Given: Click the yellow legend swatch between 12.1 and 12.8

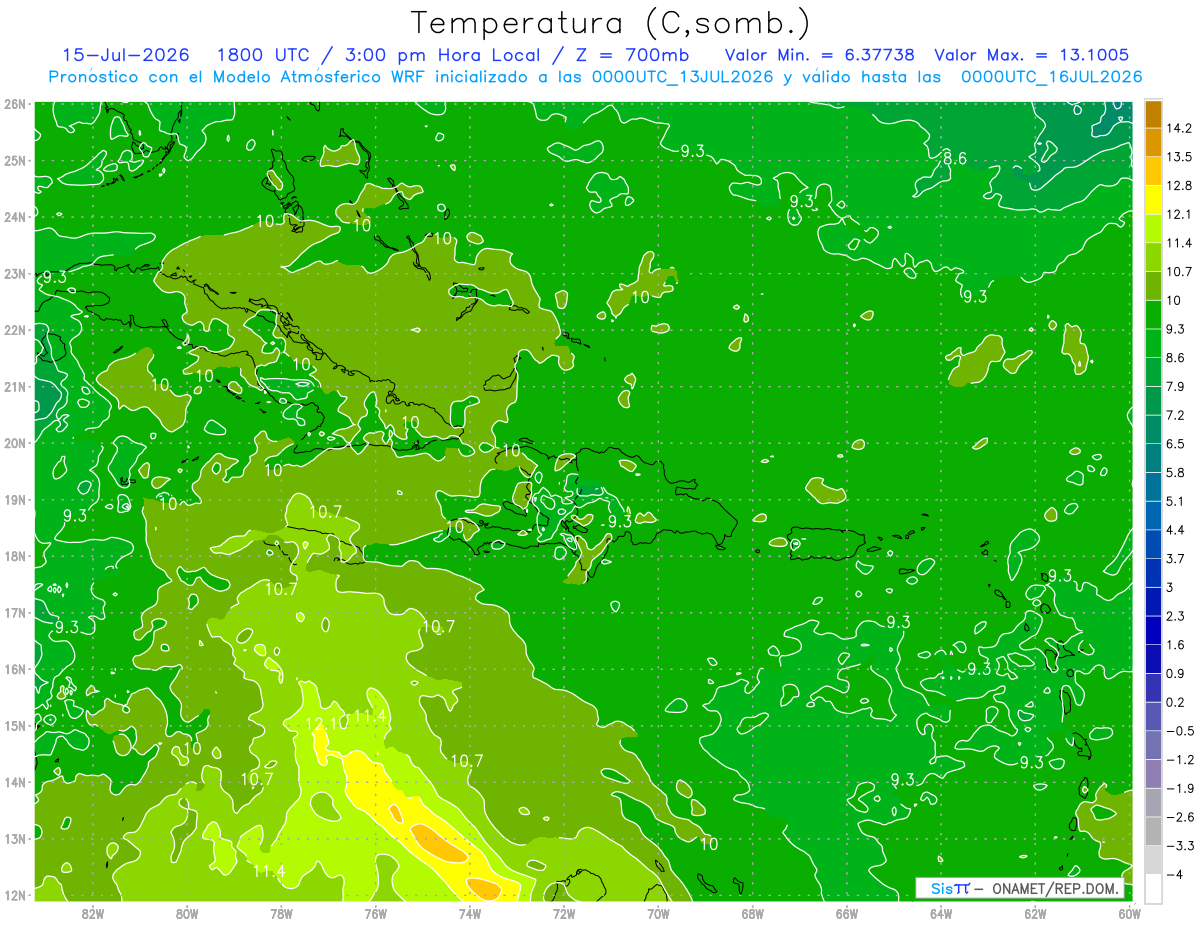Looking at the screenshot, I should pyautogui.click(x=1153, y=199).
